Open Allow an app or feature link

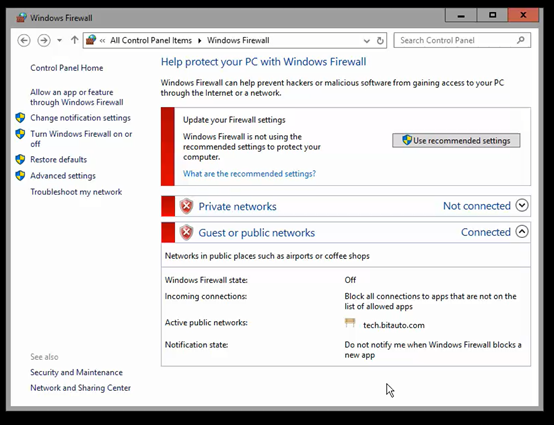(77, 97)
